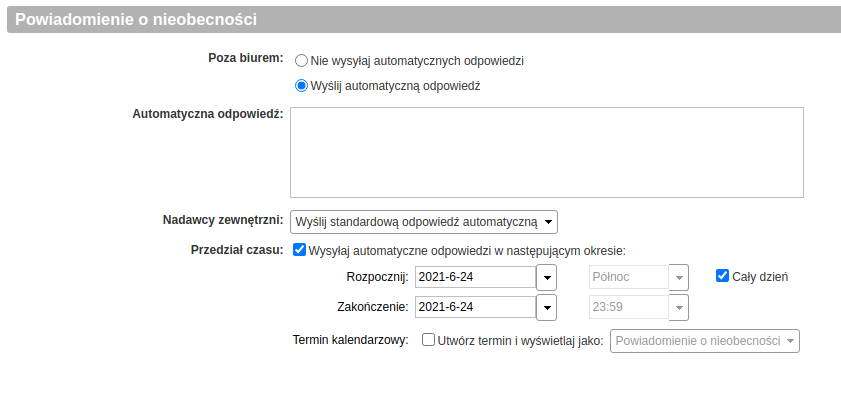This screenshot has width=841, height=406.
Task: Click the 'Powiadomienie o nieobecności' section header
Action: point(424,19)
